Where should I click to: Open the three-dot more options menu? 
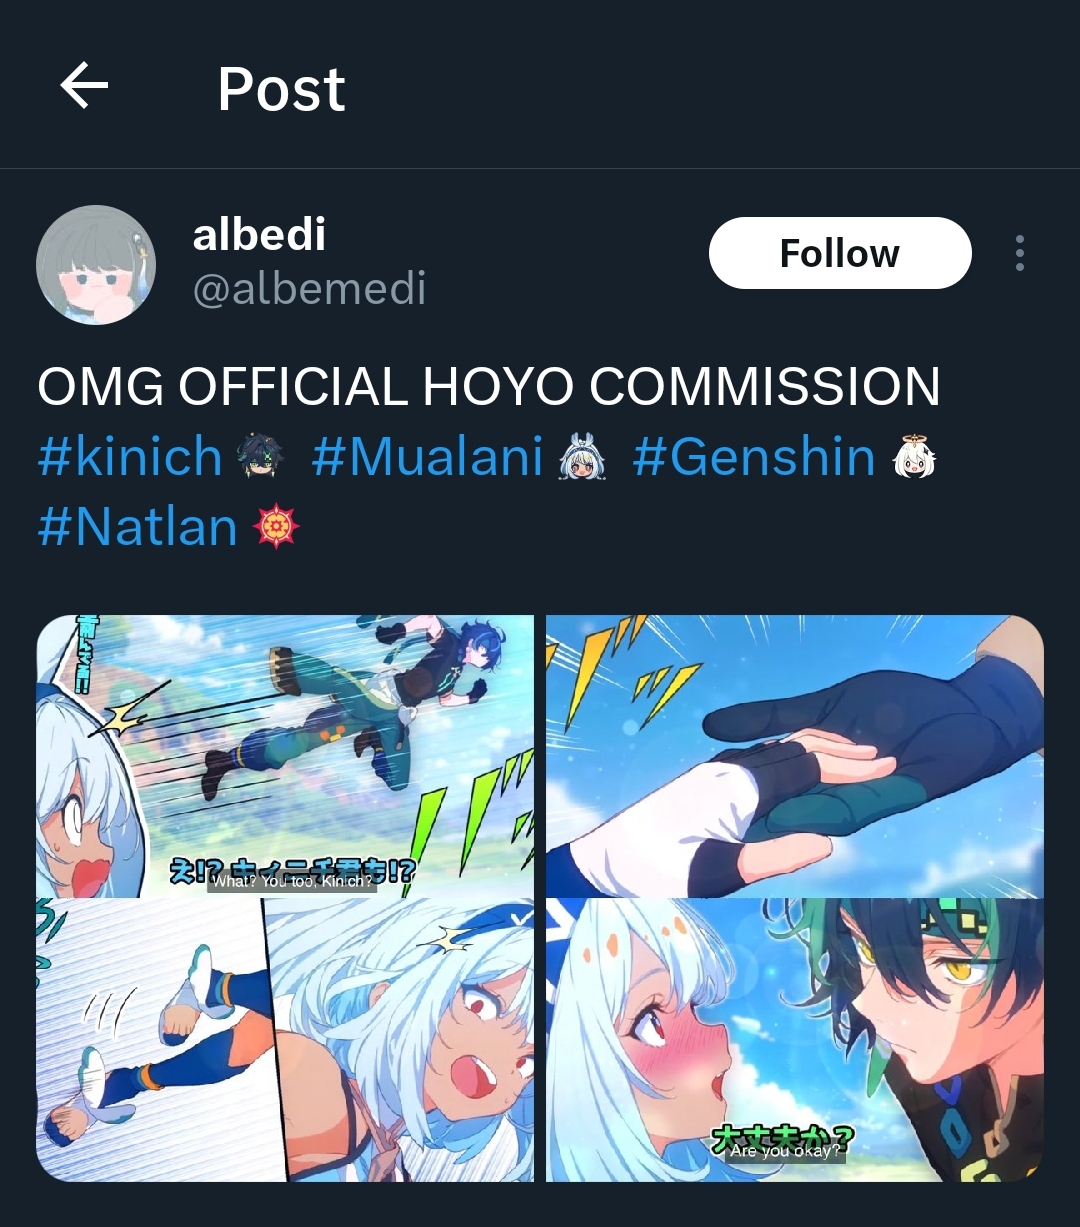[1019, 253]
